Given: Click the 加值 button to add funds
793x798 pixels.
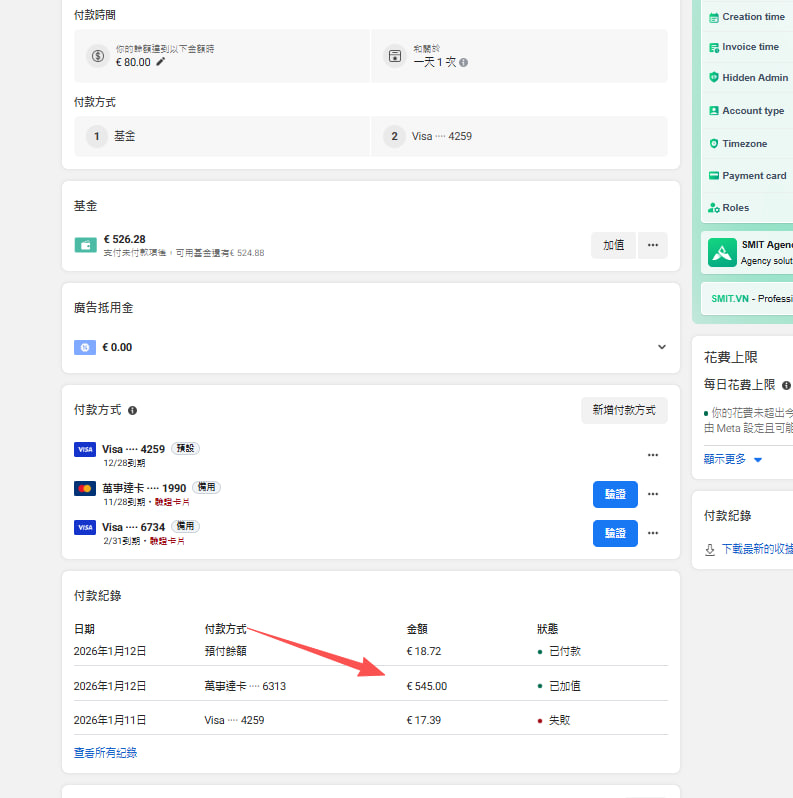Looking at the screenshot, I should click(x=613, y=245).
